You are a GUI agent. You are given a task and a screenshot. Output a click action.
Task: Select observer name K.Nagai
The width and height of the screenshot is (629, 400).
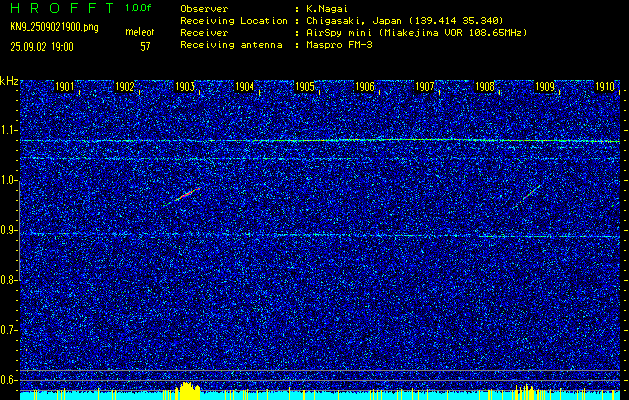pyautogui.click(x=327, y=8)
